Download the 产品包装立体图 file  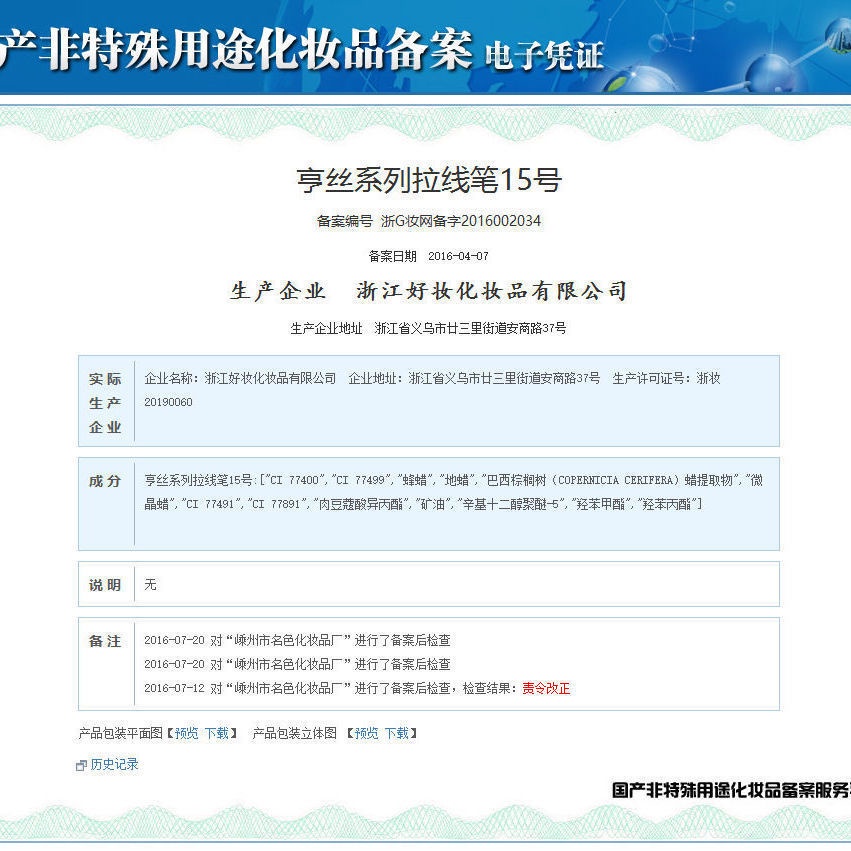point(396,733)
